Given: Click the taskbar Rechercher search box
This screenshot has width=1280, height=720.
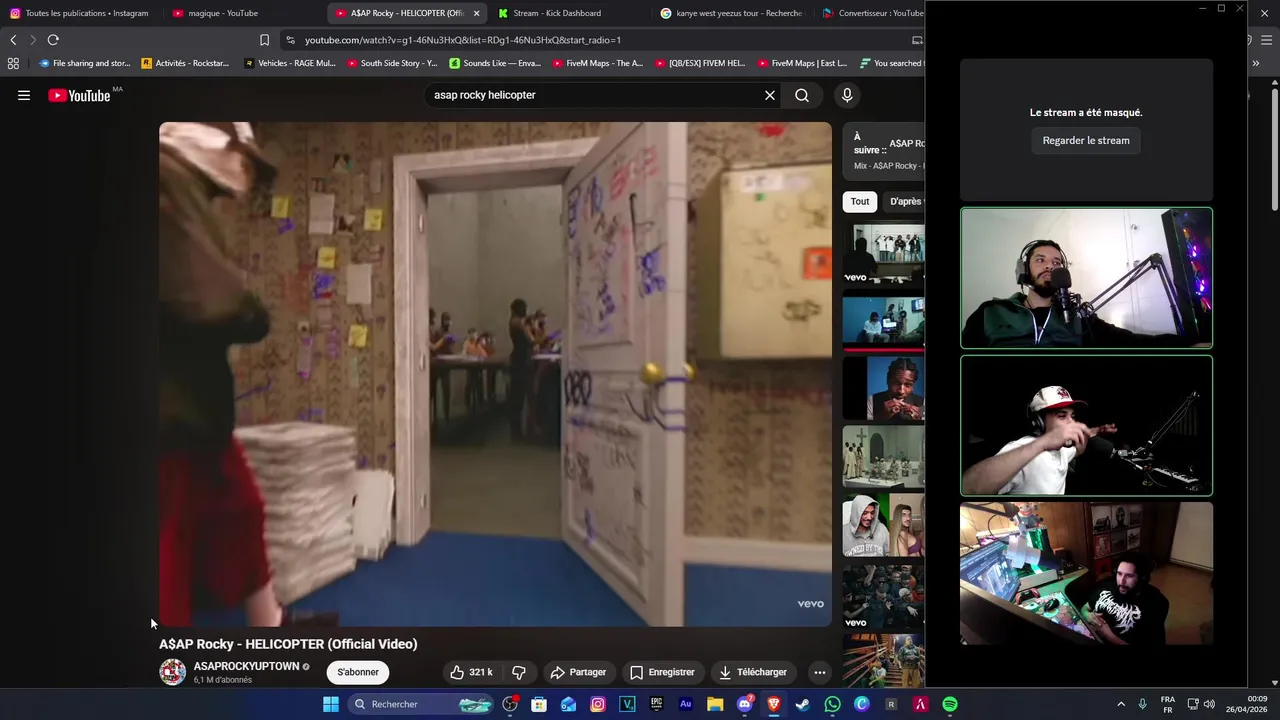Looking at the screenshot, I should pyautogui.click(x=421, y=704).
